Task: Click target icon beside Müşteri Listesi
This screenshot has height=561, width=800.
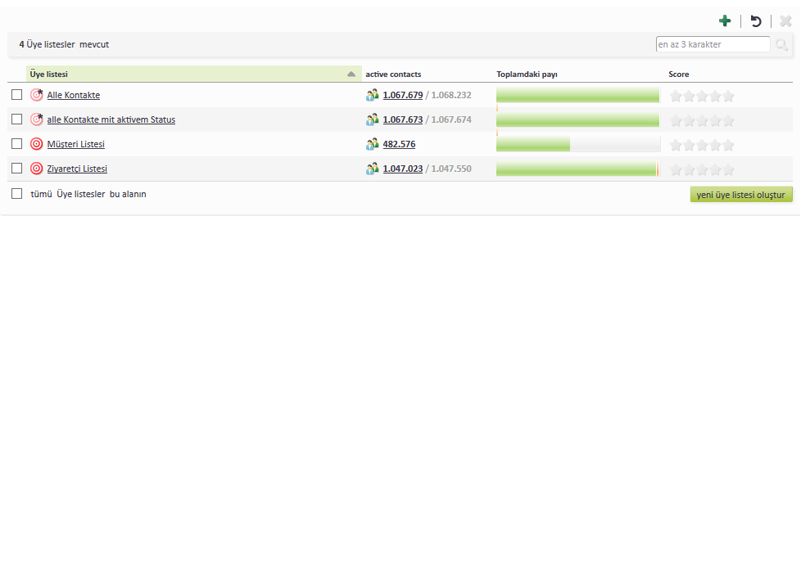Action: (x=37, y=144)
